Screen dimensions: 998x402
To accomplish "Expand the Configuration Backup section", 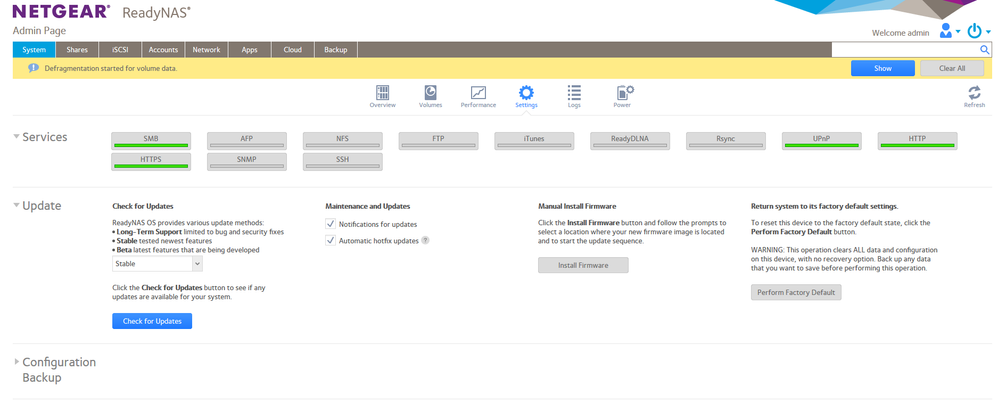I will click(x=16, y=362).
